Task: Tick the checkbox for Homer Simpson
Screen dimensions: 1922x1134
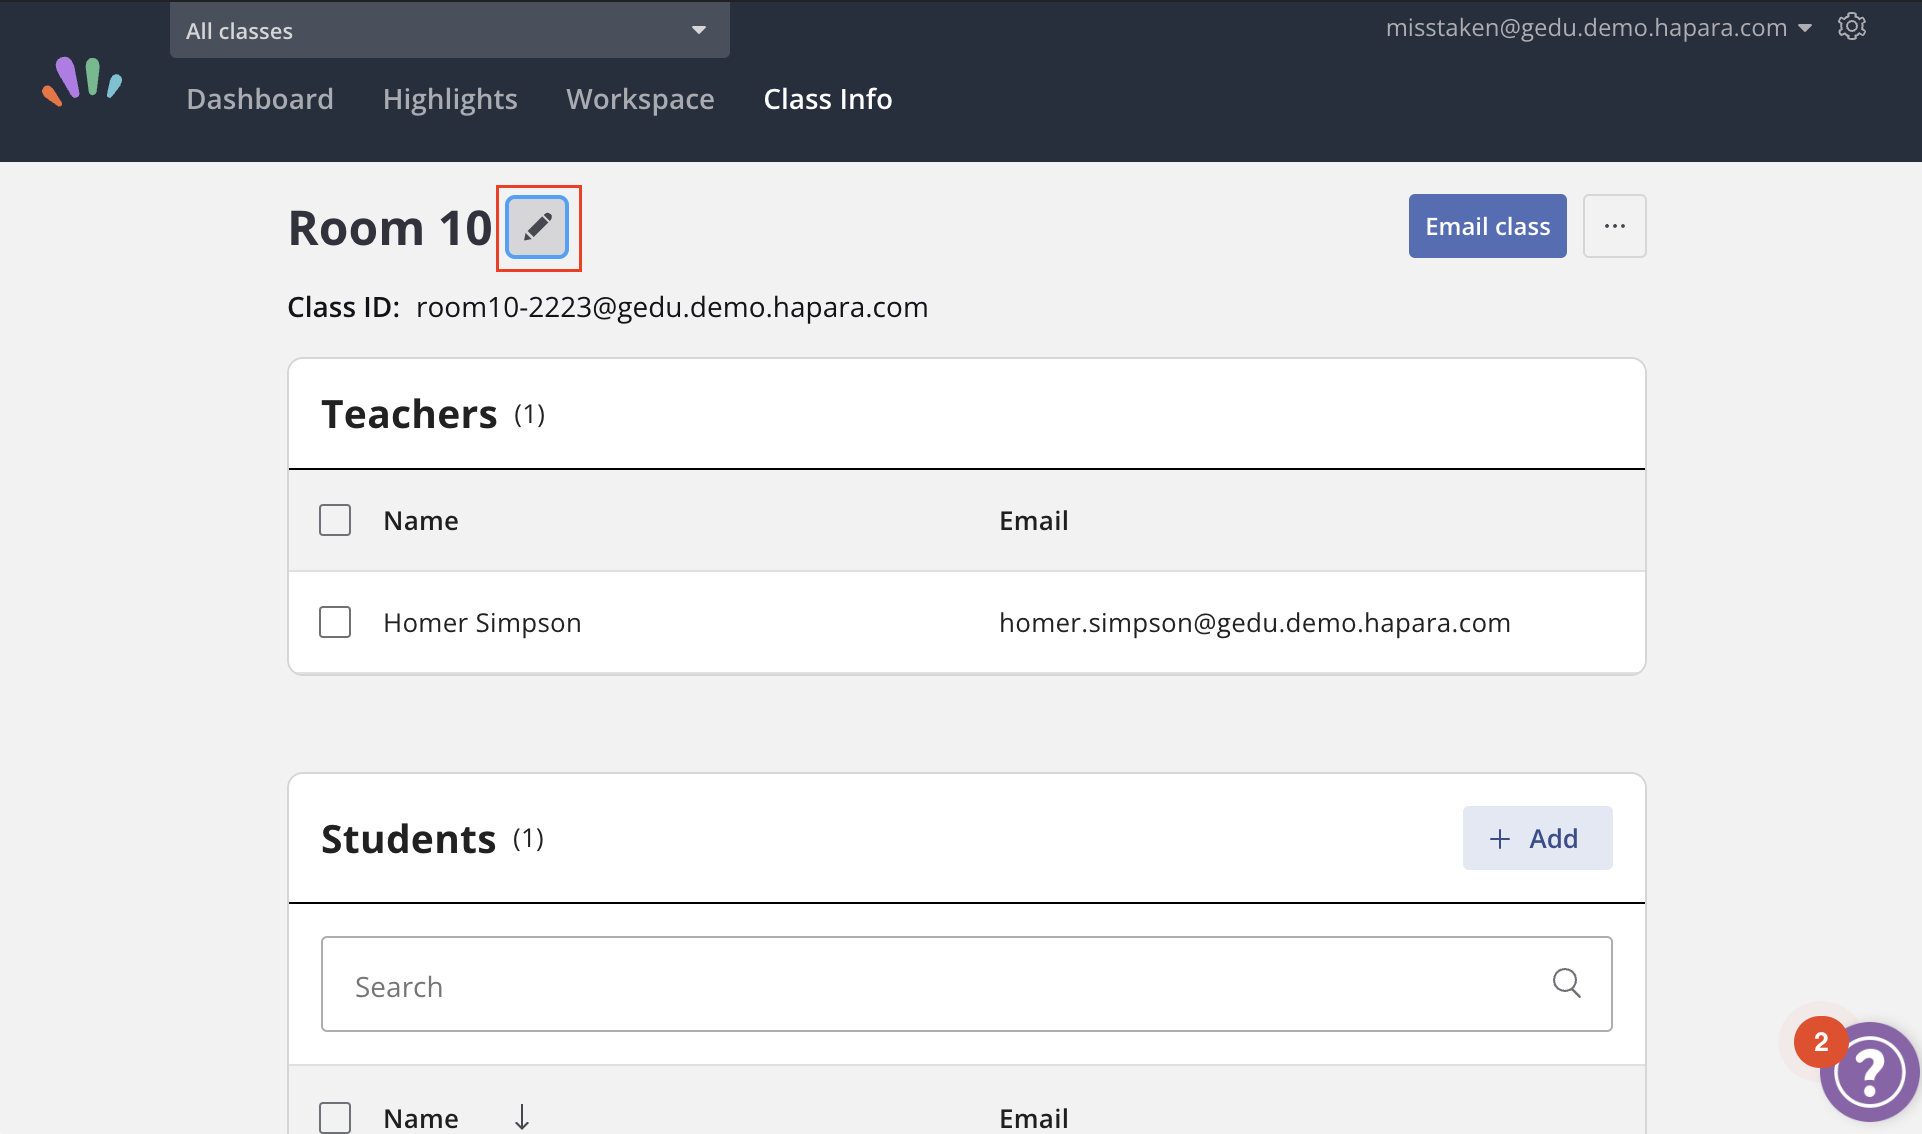Action: tap(335, 622)
